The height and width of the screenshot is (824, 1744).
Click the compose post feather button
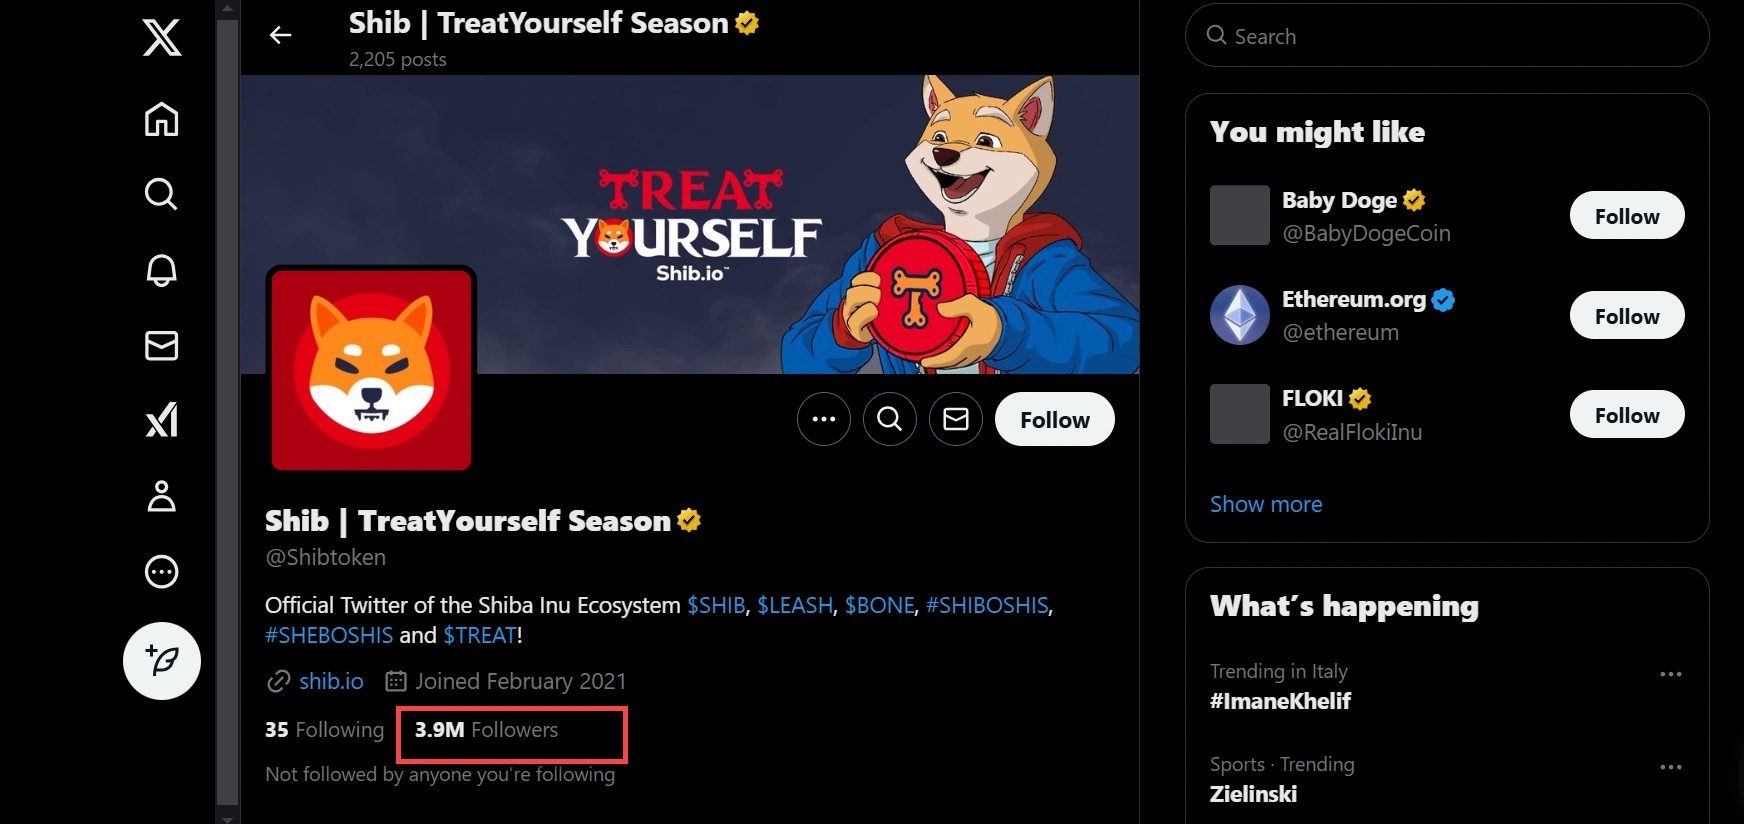(x=162, y=661)
